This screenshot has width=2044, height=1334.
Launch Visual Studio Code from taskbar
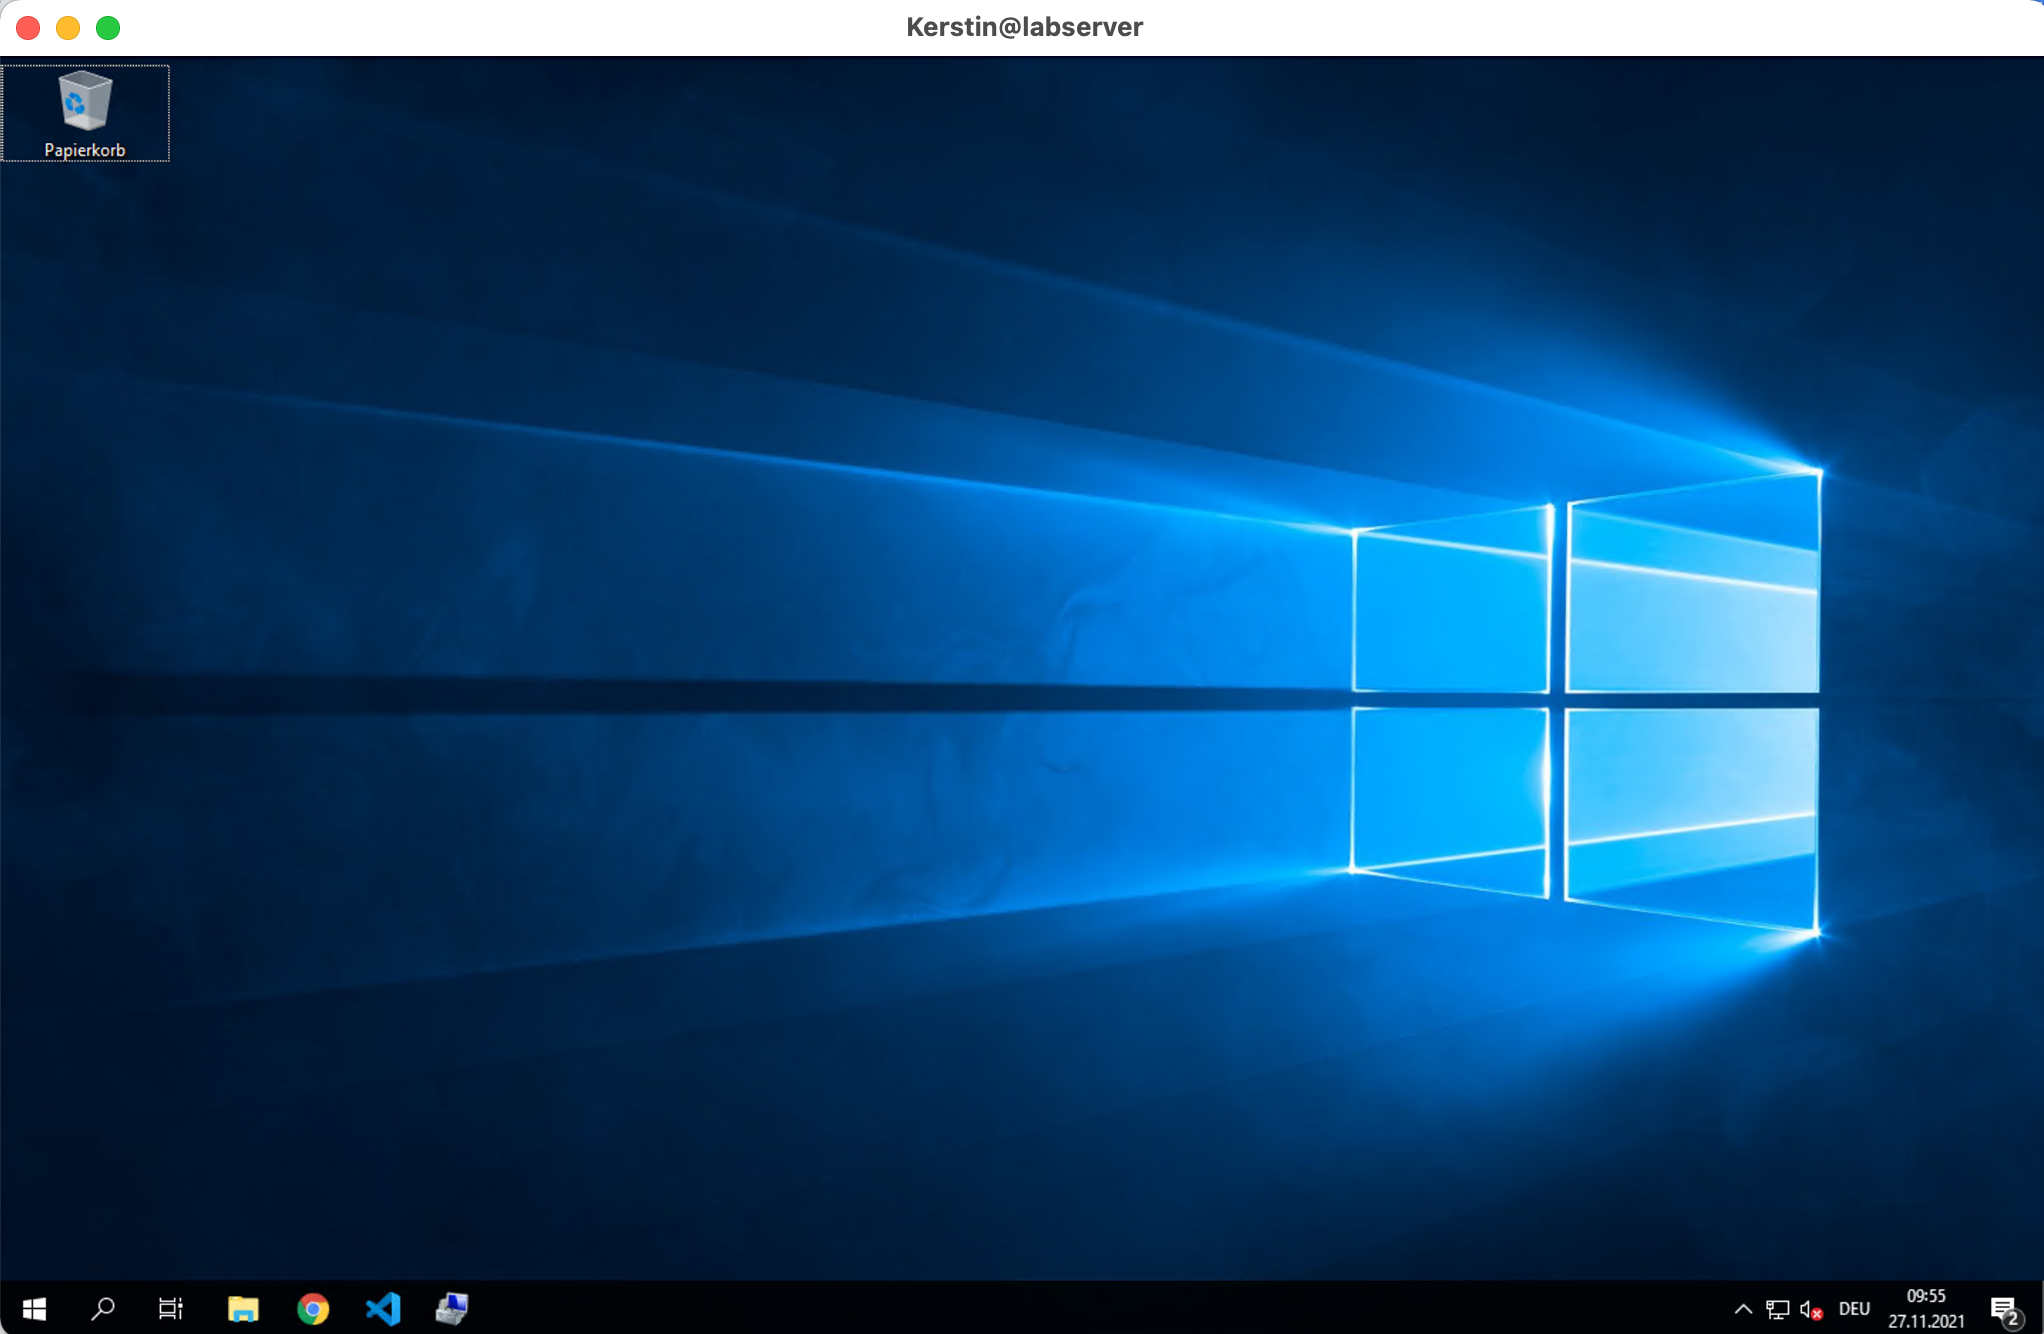point(383,1308)
